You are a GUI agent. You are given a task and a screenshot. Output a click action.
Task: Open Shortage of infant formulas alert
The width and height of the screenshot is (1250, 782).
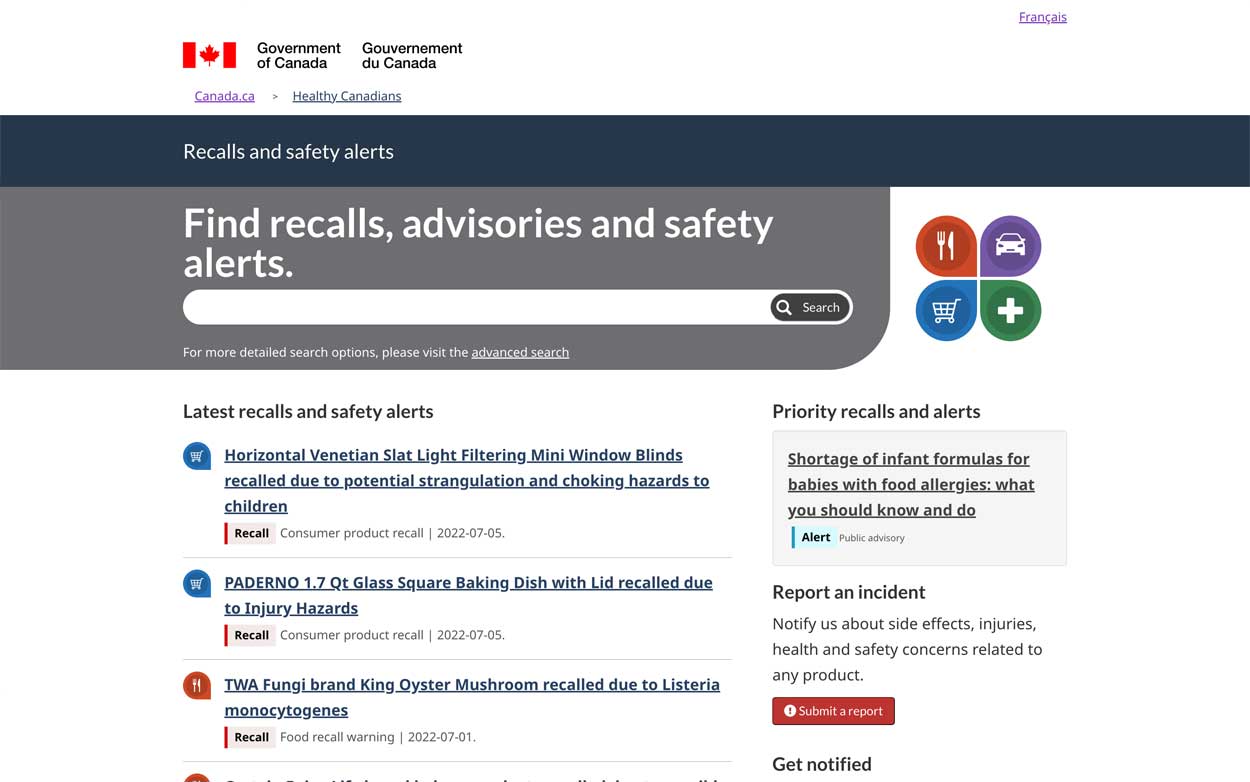click(911, 484)
